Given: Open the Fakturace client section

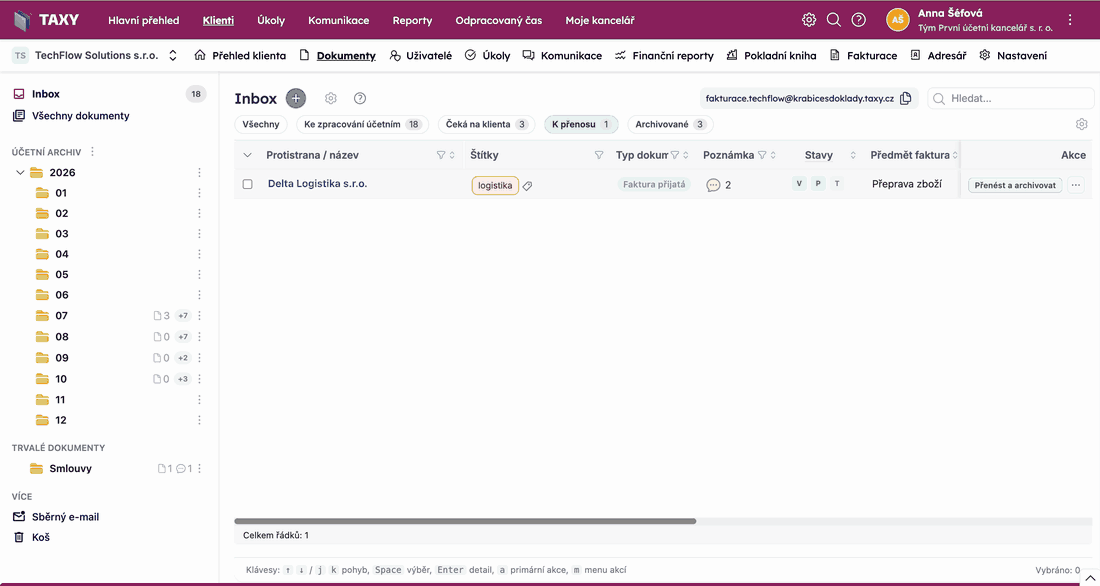Looking at the screenshot, I should 863,55.
